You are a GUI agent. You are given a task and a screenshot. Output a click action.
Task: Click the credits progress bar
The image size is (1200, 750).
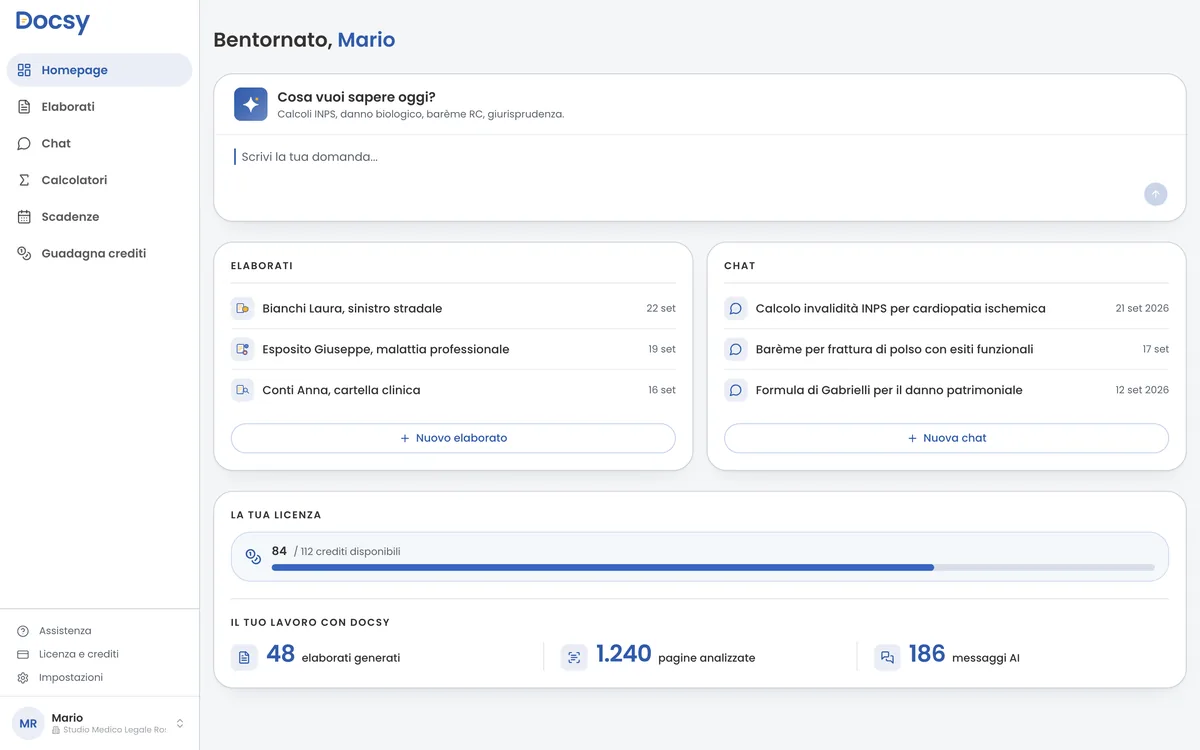tap(713, 567)
